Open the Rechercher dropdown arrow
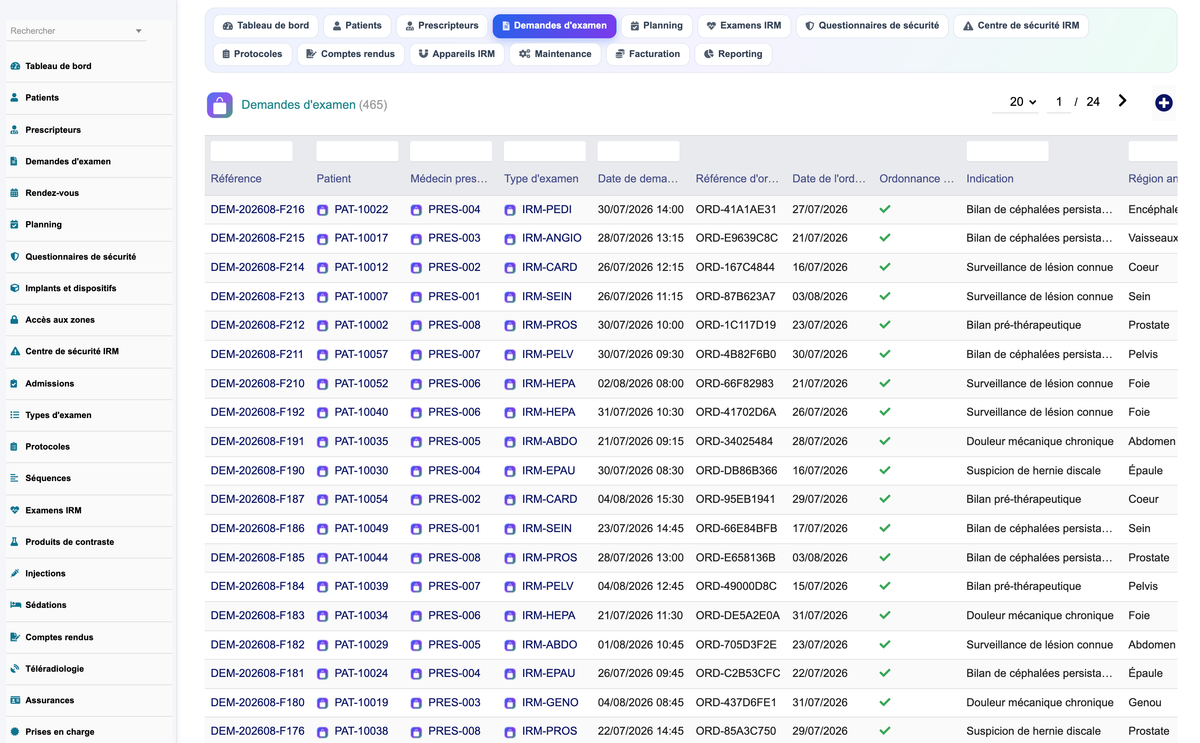Viewport: 1200px width, 743px height. tap(138, 32)
